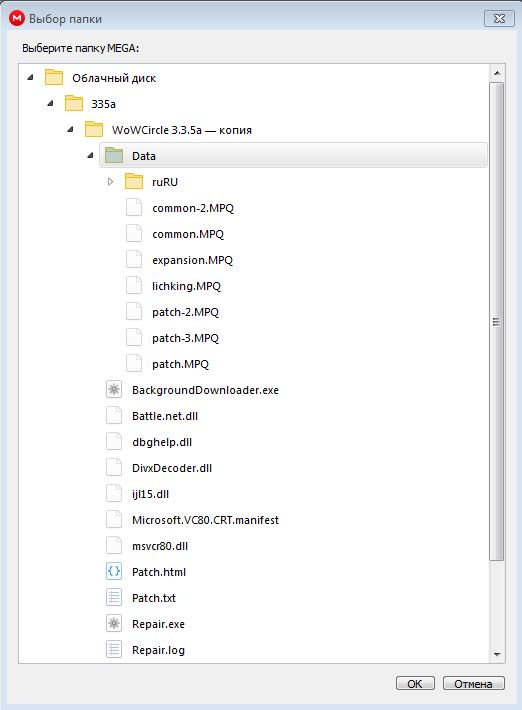Viewport: 522px width, 710px height.
Task: Select the msvcr80.dll file name
Action: [160, 546]
